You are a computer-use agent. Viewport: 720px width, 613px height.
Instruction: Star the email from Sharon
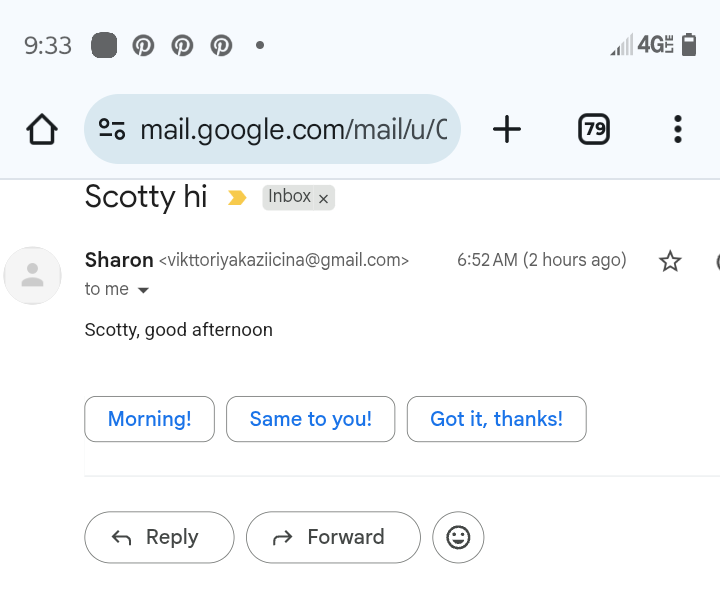coord(670,262)
